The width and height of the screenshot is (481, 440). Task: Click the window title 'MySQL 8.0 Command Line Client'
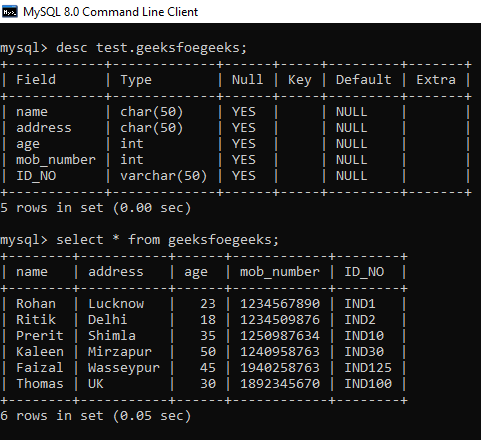tap(110, 12)
